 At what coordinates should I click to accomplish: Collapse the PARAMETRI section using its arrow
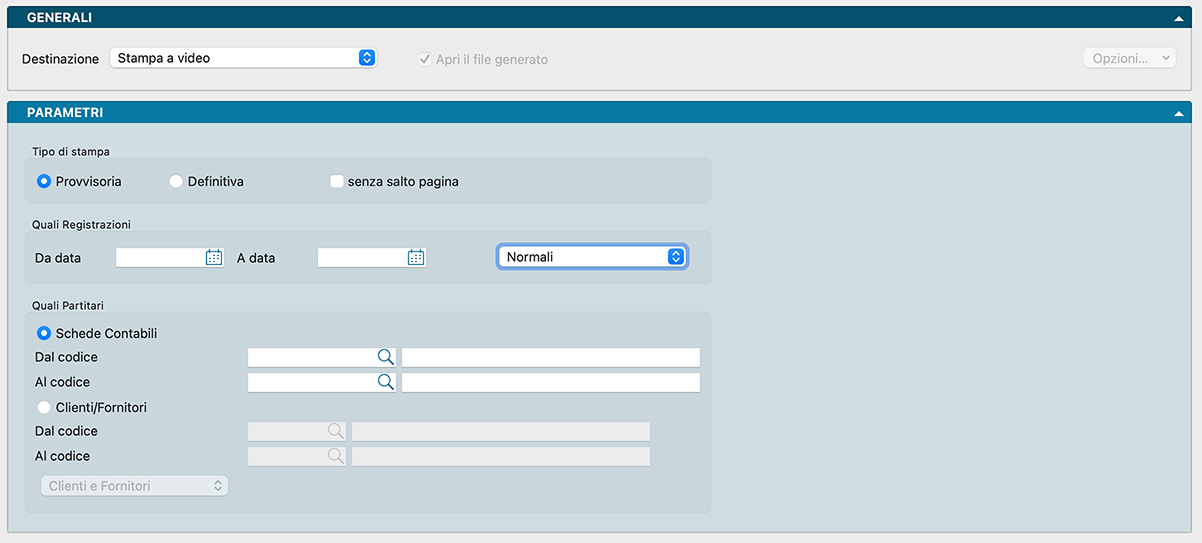[x=1180, y=113]
